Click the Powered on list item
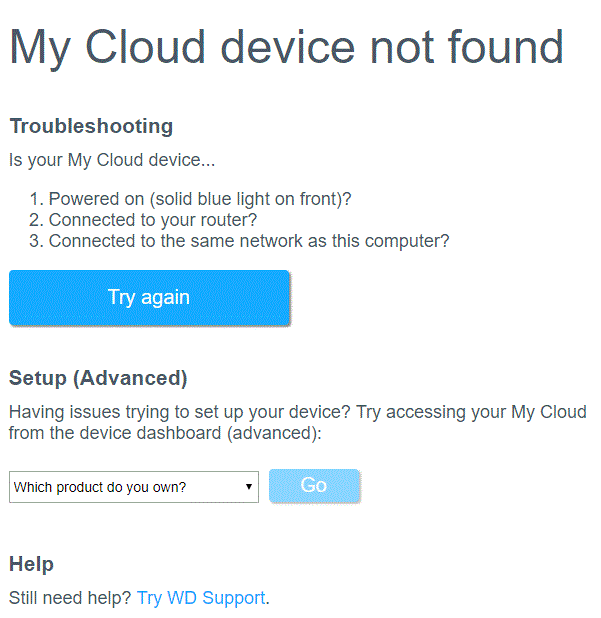 [200, 199]
